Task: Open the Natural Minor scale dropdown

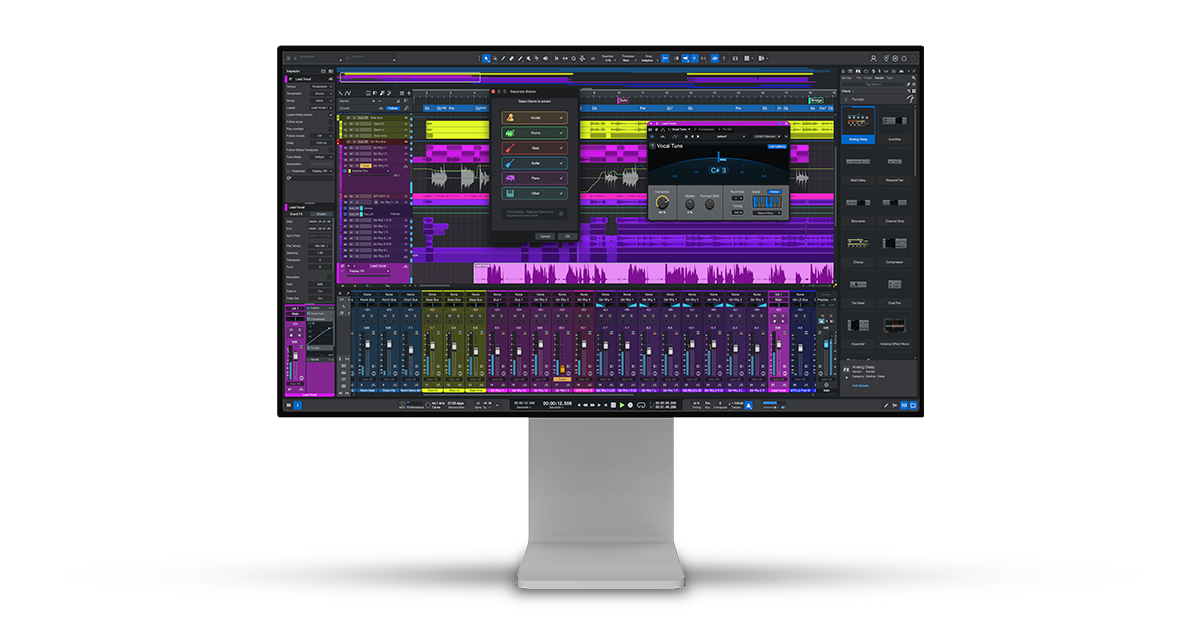Action: point(767,213)
